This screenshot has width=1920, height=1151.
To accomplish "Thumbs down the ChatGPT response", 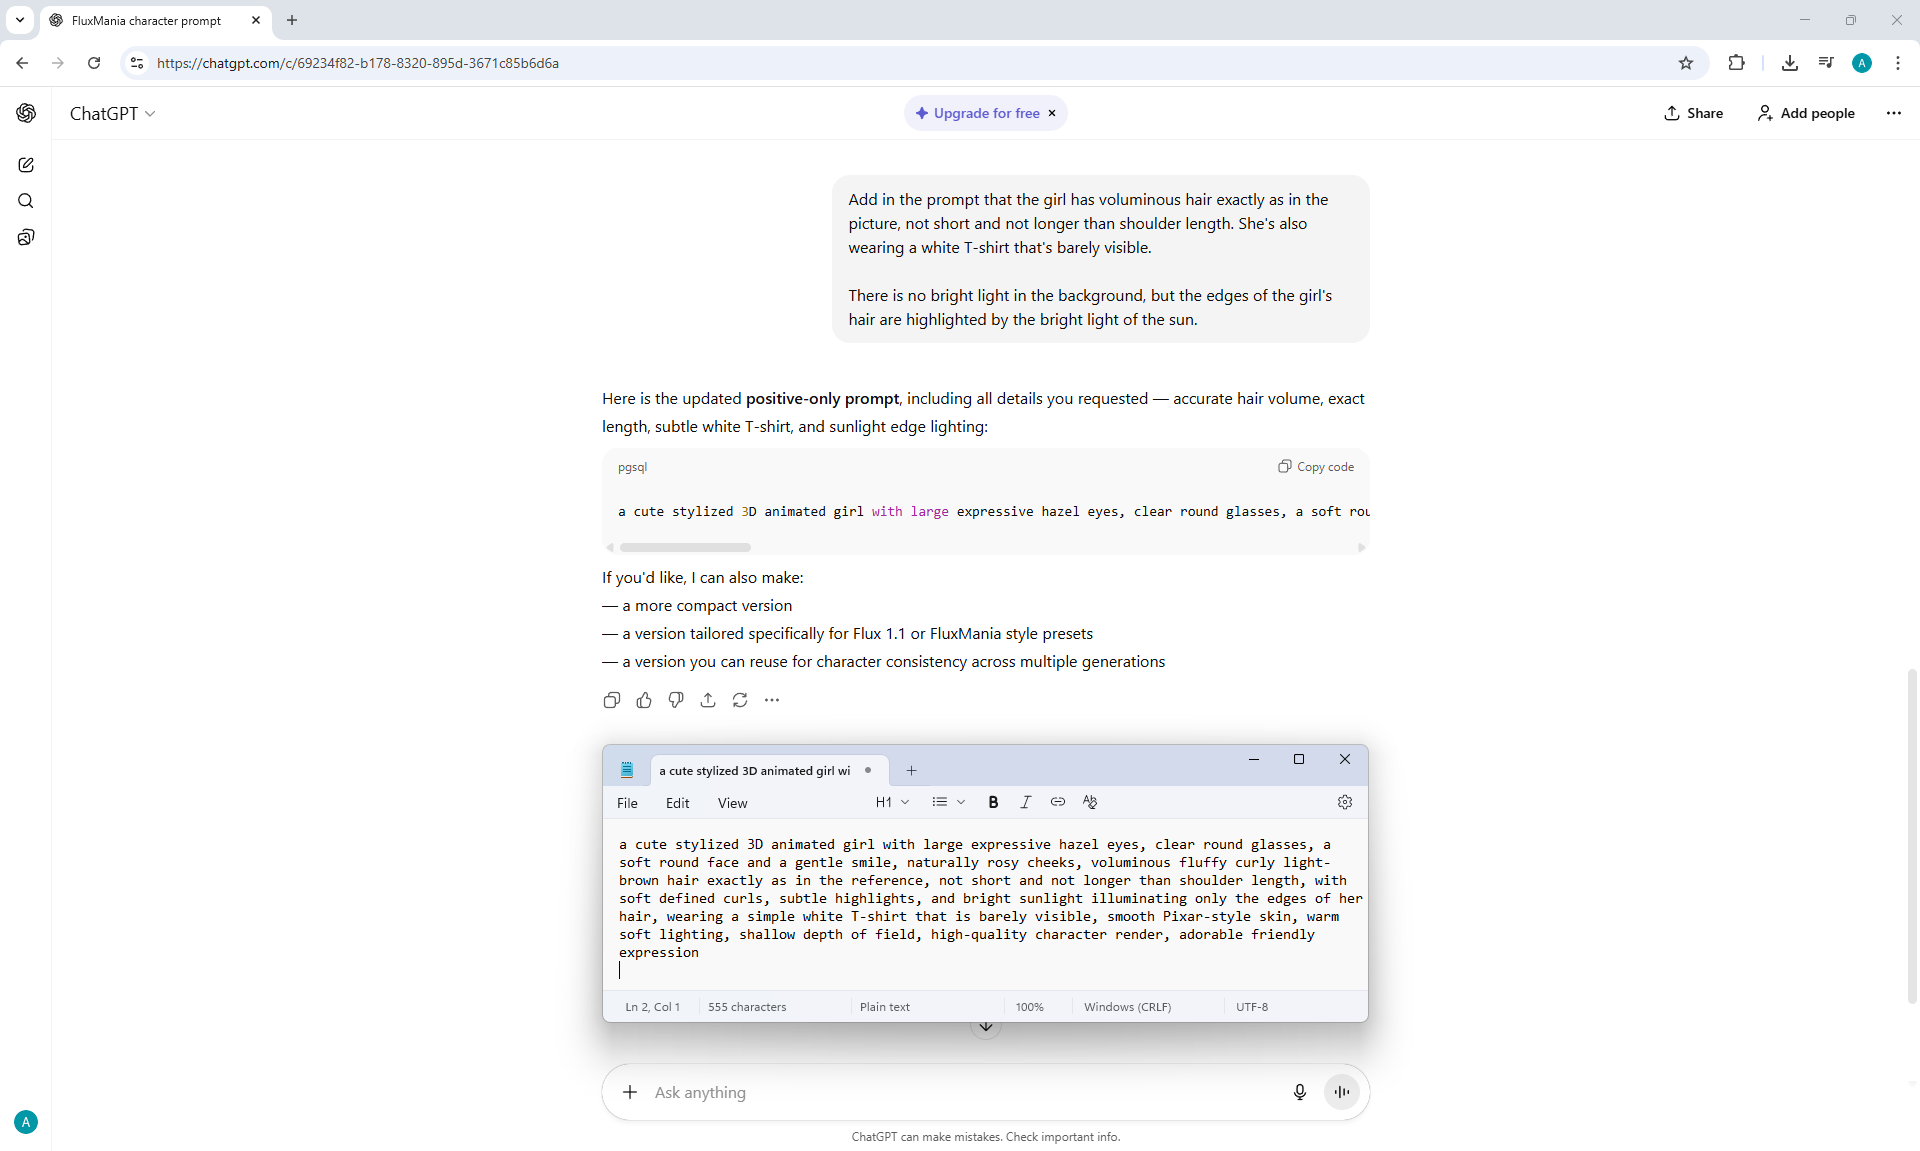I will point(676,700).
